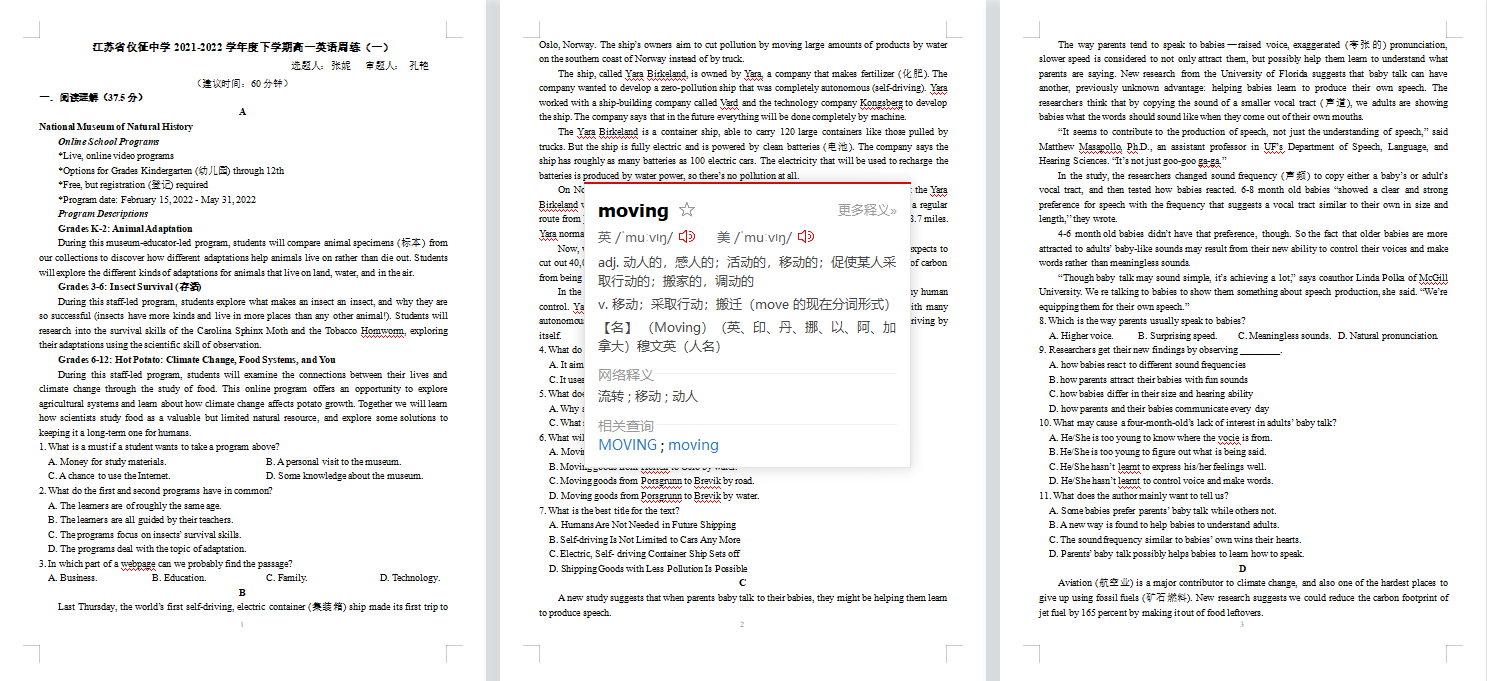Click option "A. Humans Are Not Needed in Future Shipping"

(x=642, y=524)
